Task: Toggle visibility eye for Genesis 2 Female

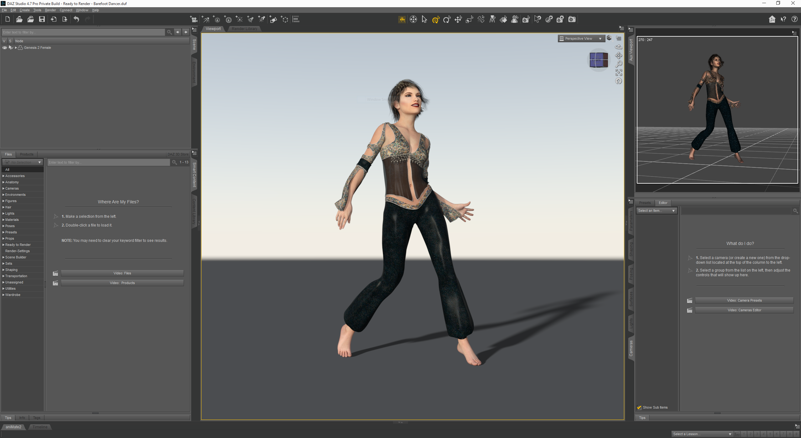Action: pos(5,47)
